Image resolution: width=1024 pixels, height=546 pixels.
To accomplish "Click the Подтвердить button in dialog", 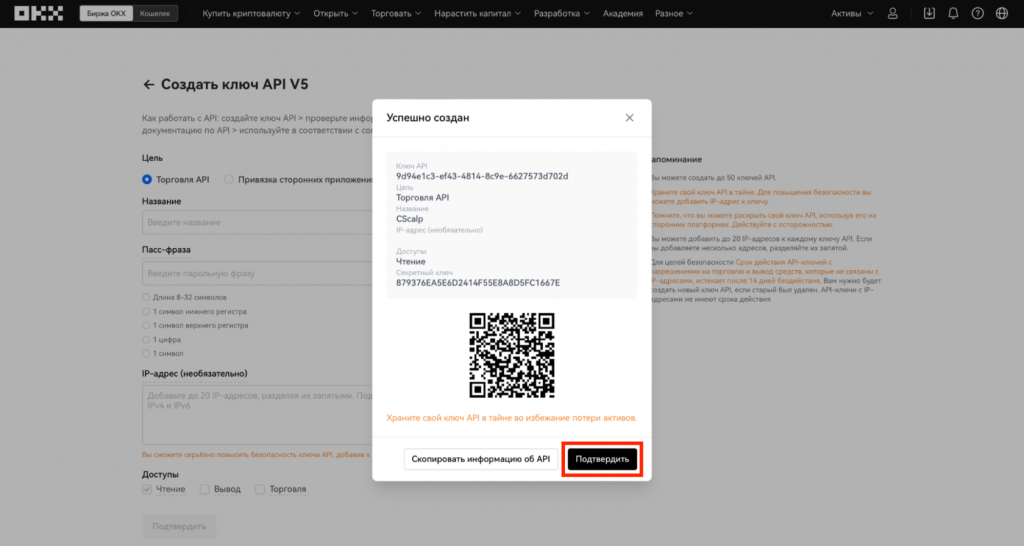I will tap(603, 459).
